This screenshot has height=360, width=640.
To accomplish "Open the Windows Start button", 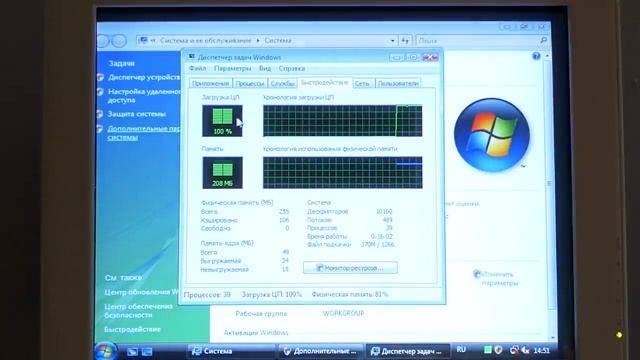I will pos(106,351).
